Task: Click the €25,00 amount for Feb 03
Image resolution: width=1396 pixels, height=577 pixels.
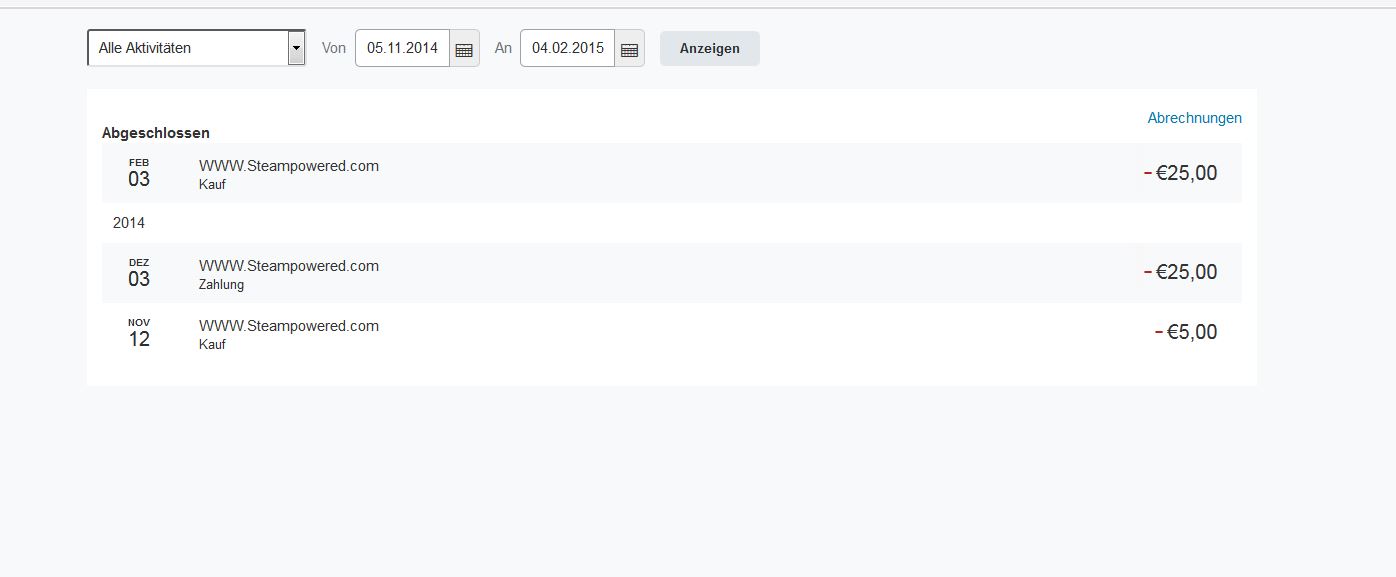Action: [x=1186, y=173]
